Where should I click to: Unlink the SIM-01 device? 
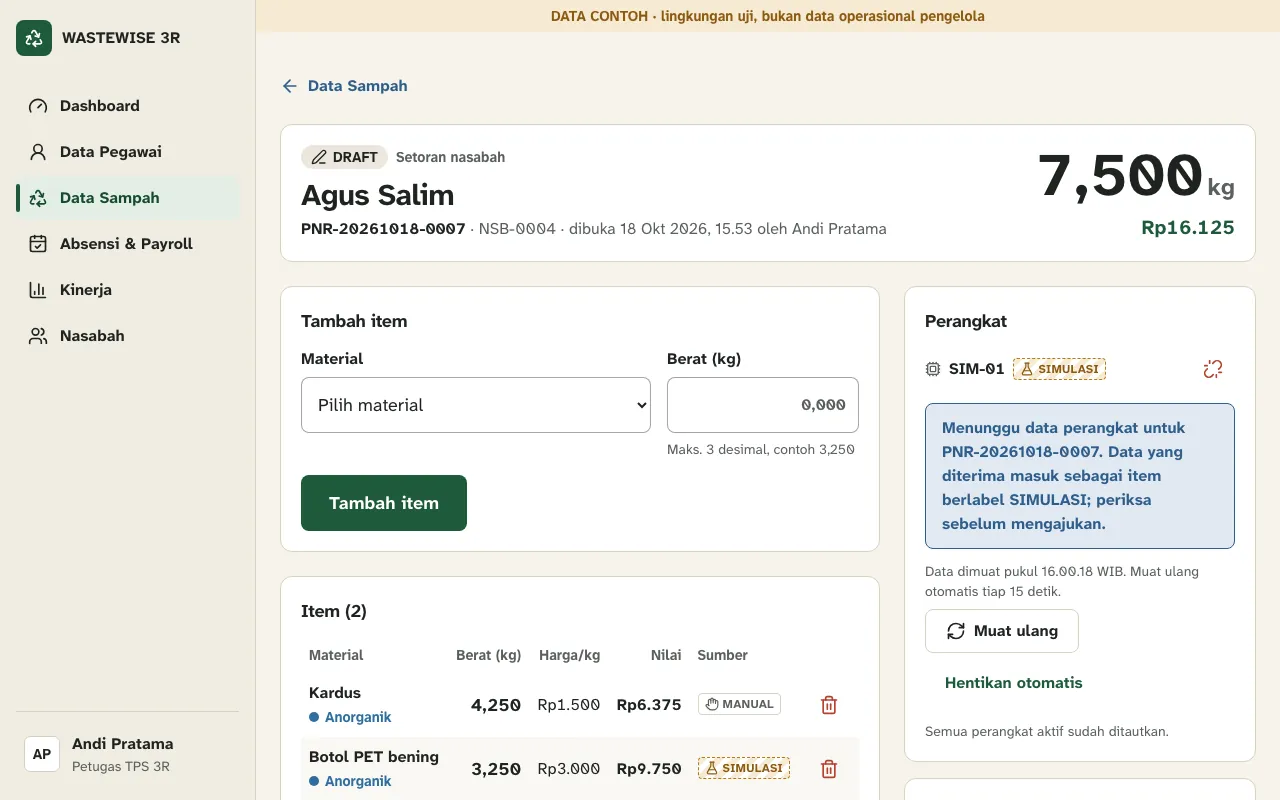[x=1213, y=369]
